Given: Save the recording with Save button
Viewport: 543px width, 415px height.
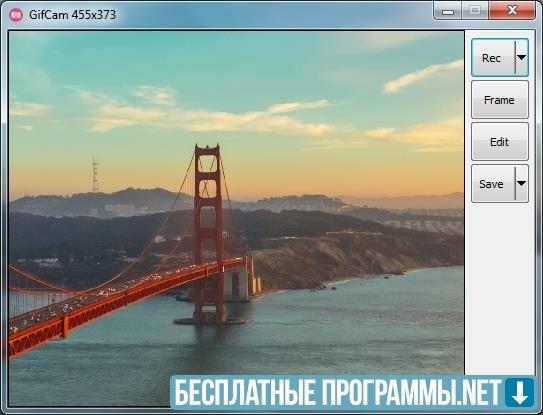Looking at the screenshot, I should pyautogui.click(x=493, y=184).
